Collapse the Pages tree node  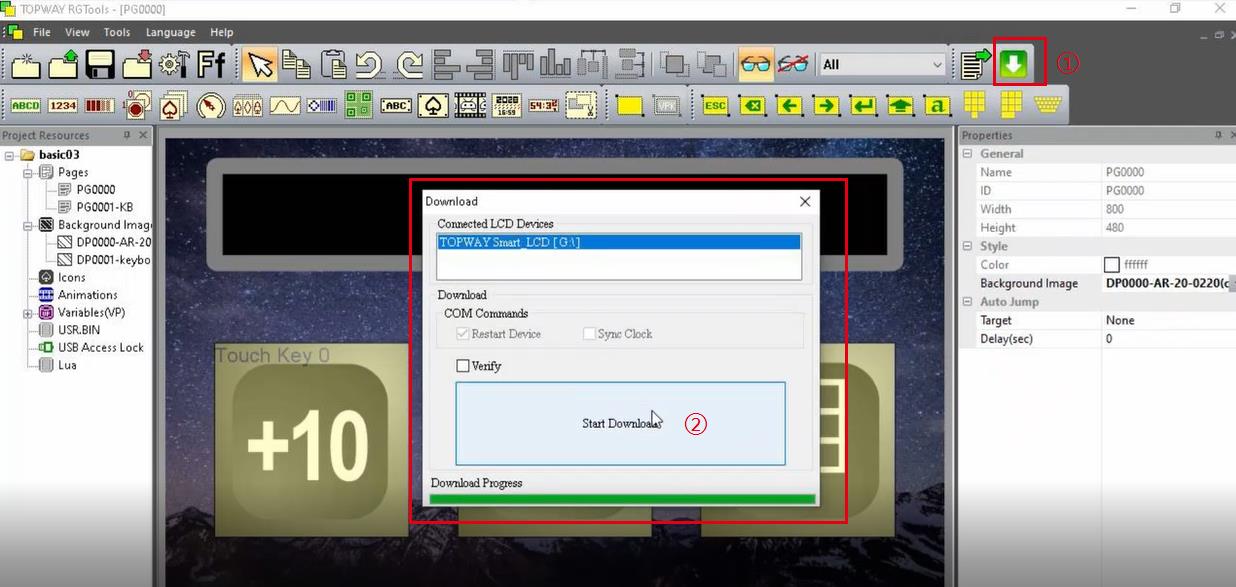pos(29,173)
